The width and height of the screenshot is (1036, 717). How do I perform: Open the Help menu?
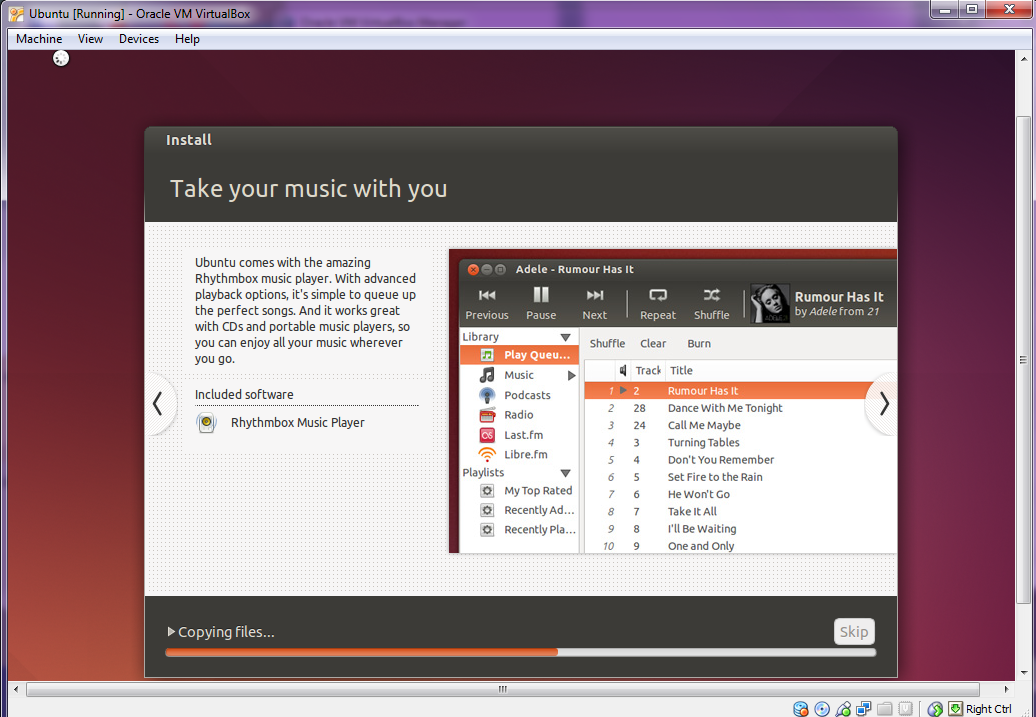(187, 39)
